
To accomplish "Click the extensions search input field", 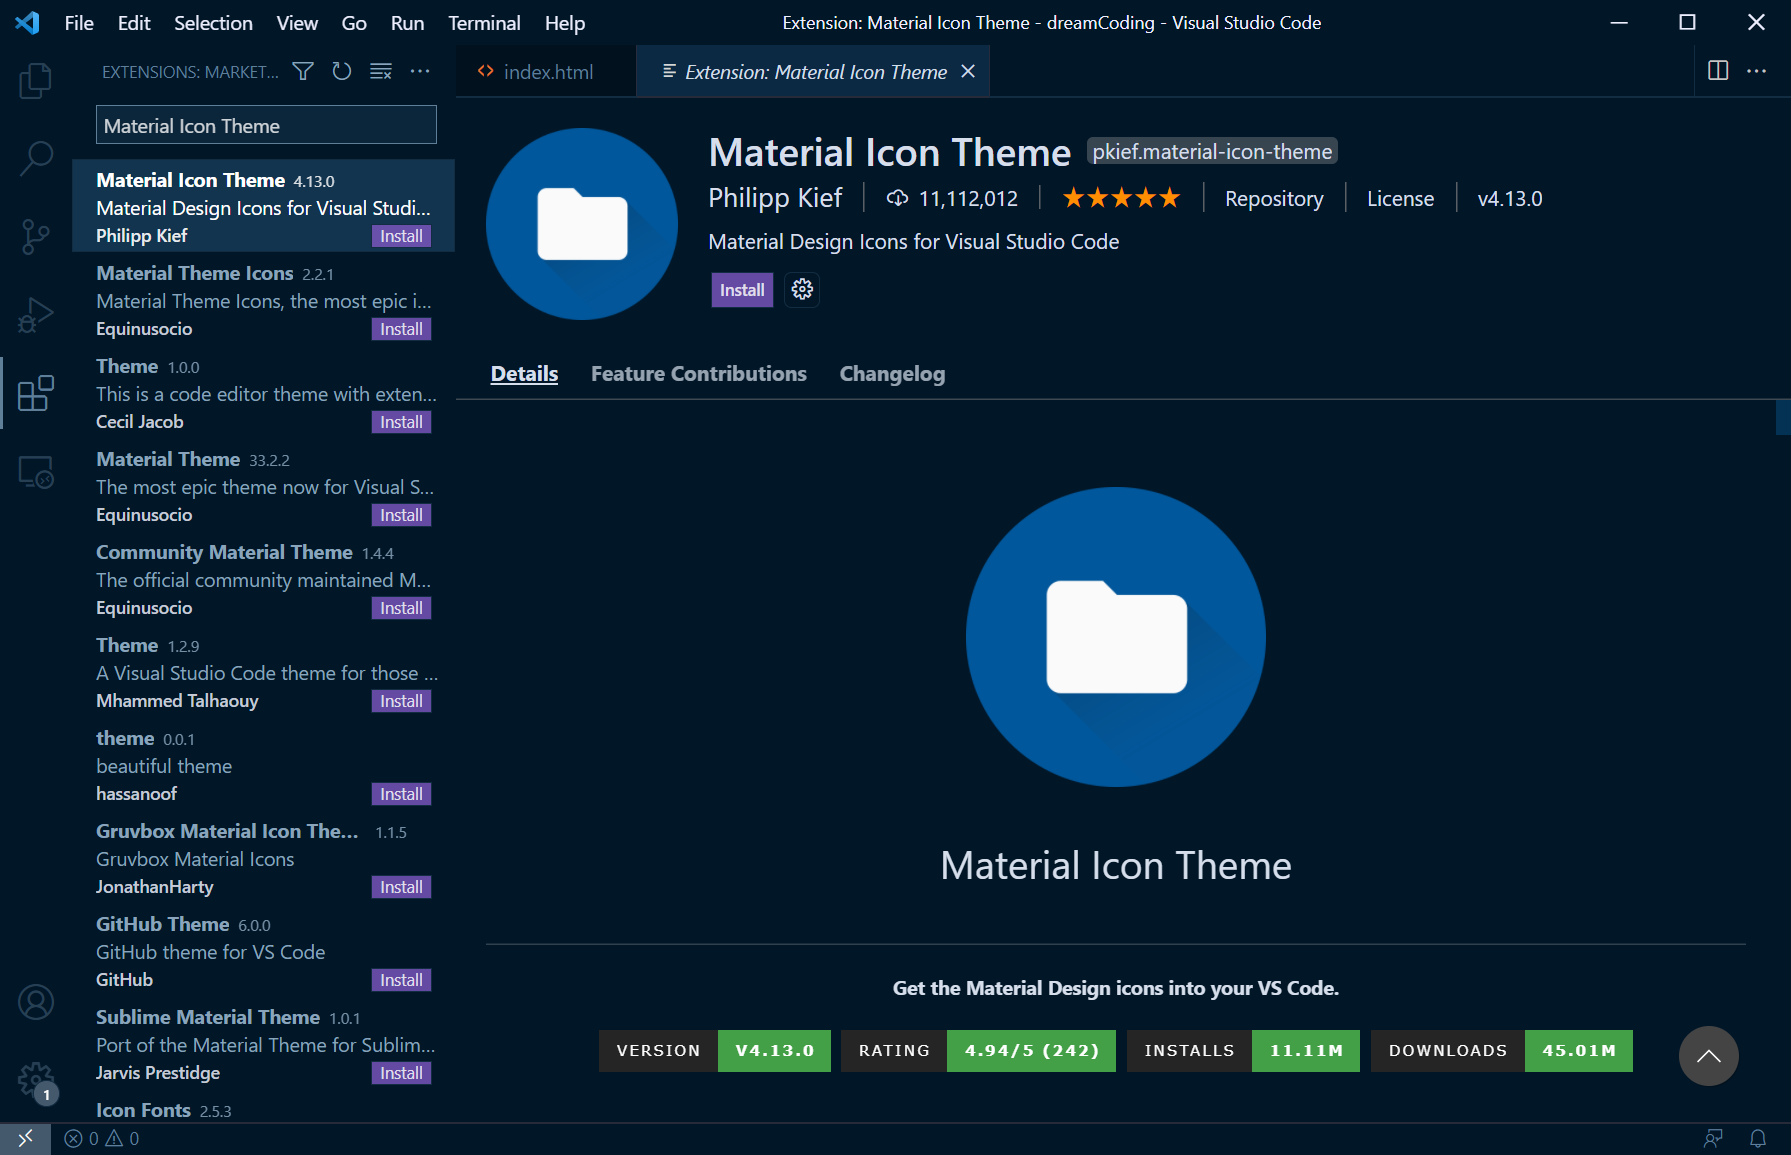I will [x=266, y=125].
